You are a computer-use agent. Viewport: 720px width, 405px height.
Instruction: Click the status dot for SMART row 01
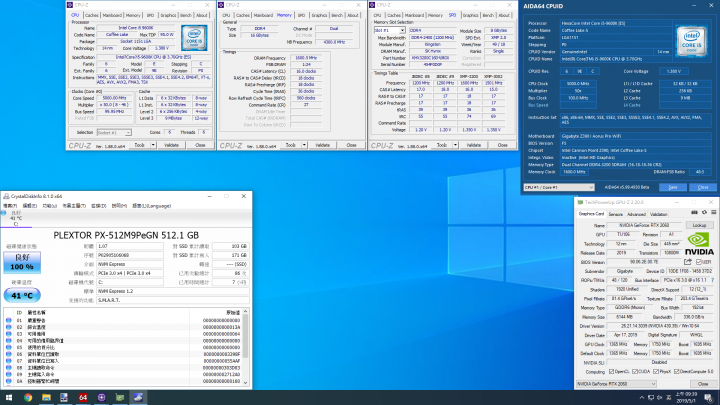(9, 320)
